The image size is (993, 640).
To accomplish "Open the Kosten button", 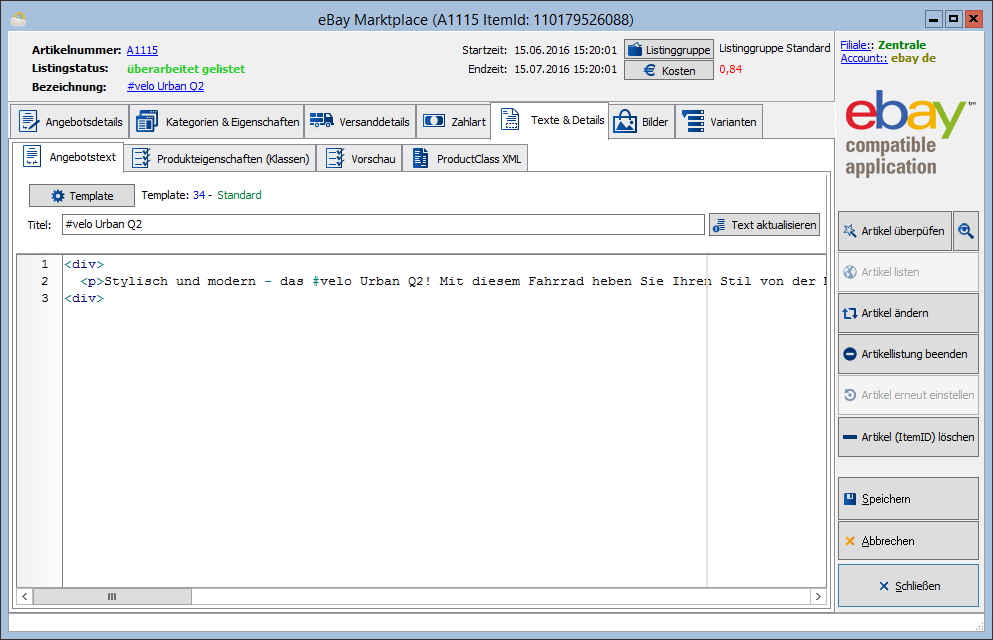I will pos(669,70).
